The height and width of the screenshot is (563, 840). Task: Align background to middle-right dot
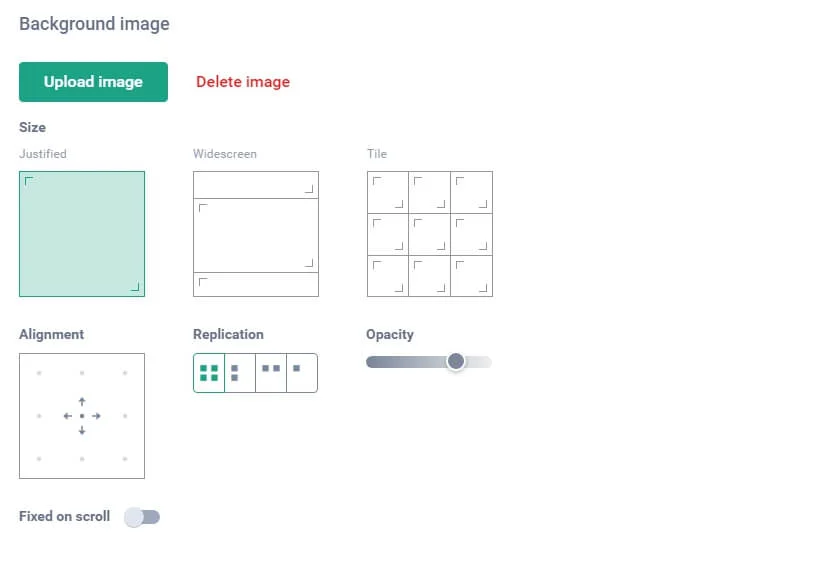[x=125, y=416]
